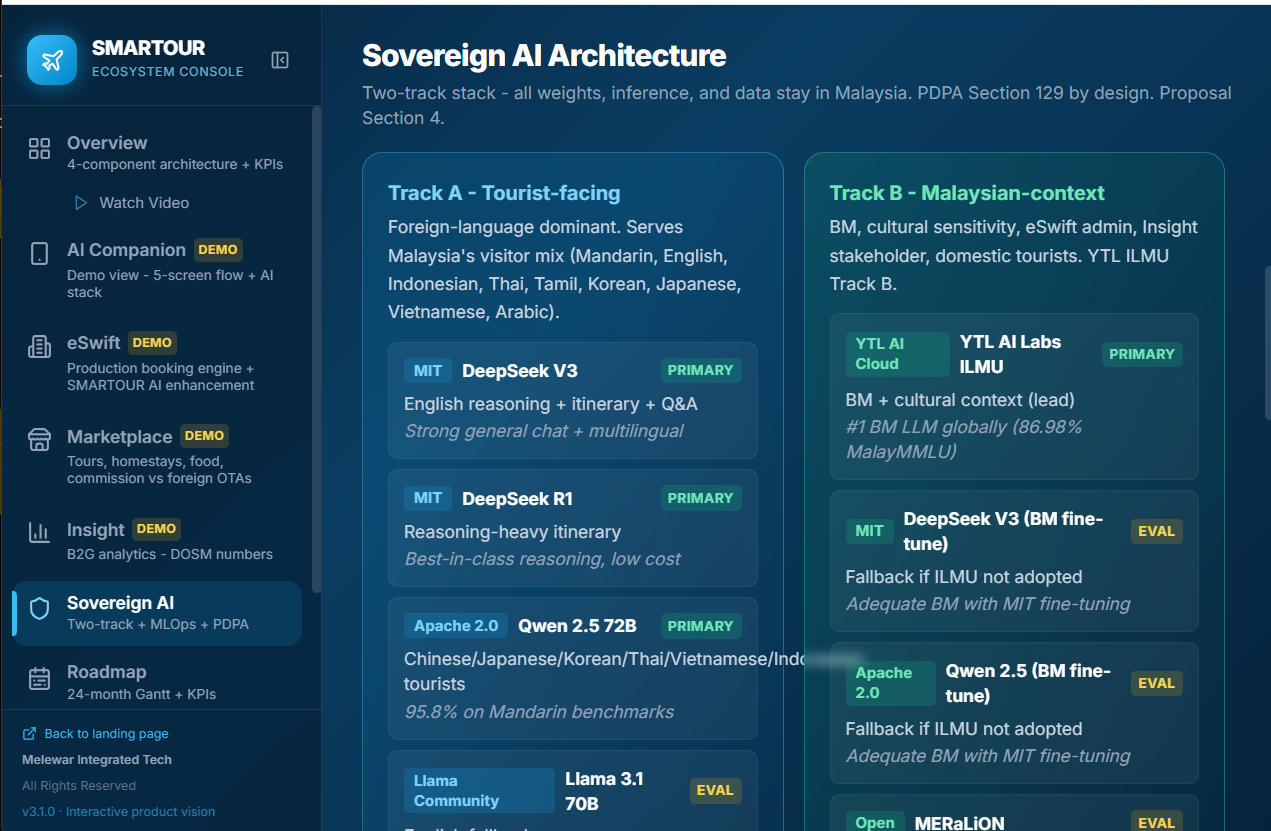
Task: Click the Llama Community license badge
Action: click(x=479, y=790)
